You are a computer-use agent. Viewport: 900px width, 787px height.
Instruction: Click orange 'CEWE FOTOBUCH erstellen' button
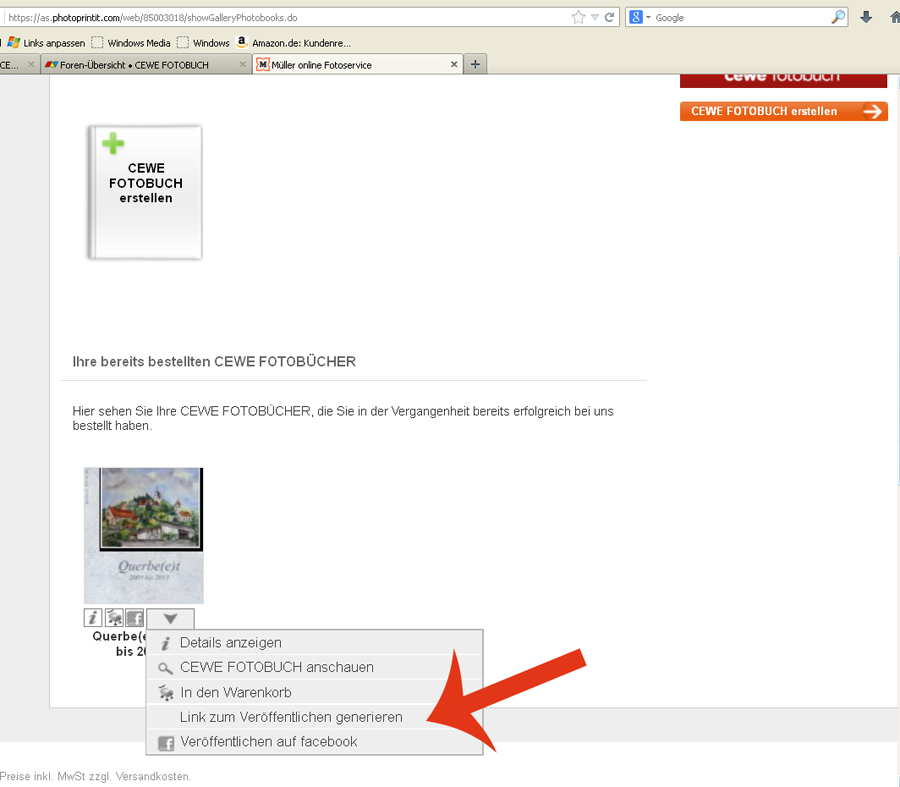[x=783, y=111]
